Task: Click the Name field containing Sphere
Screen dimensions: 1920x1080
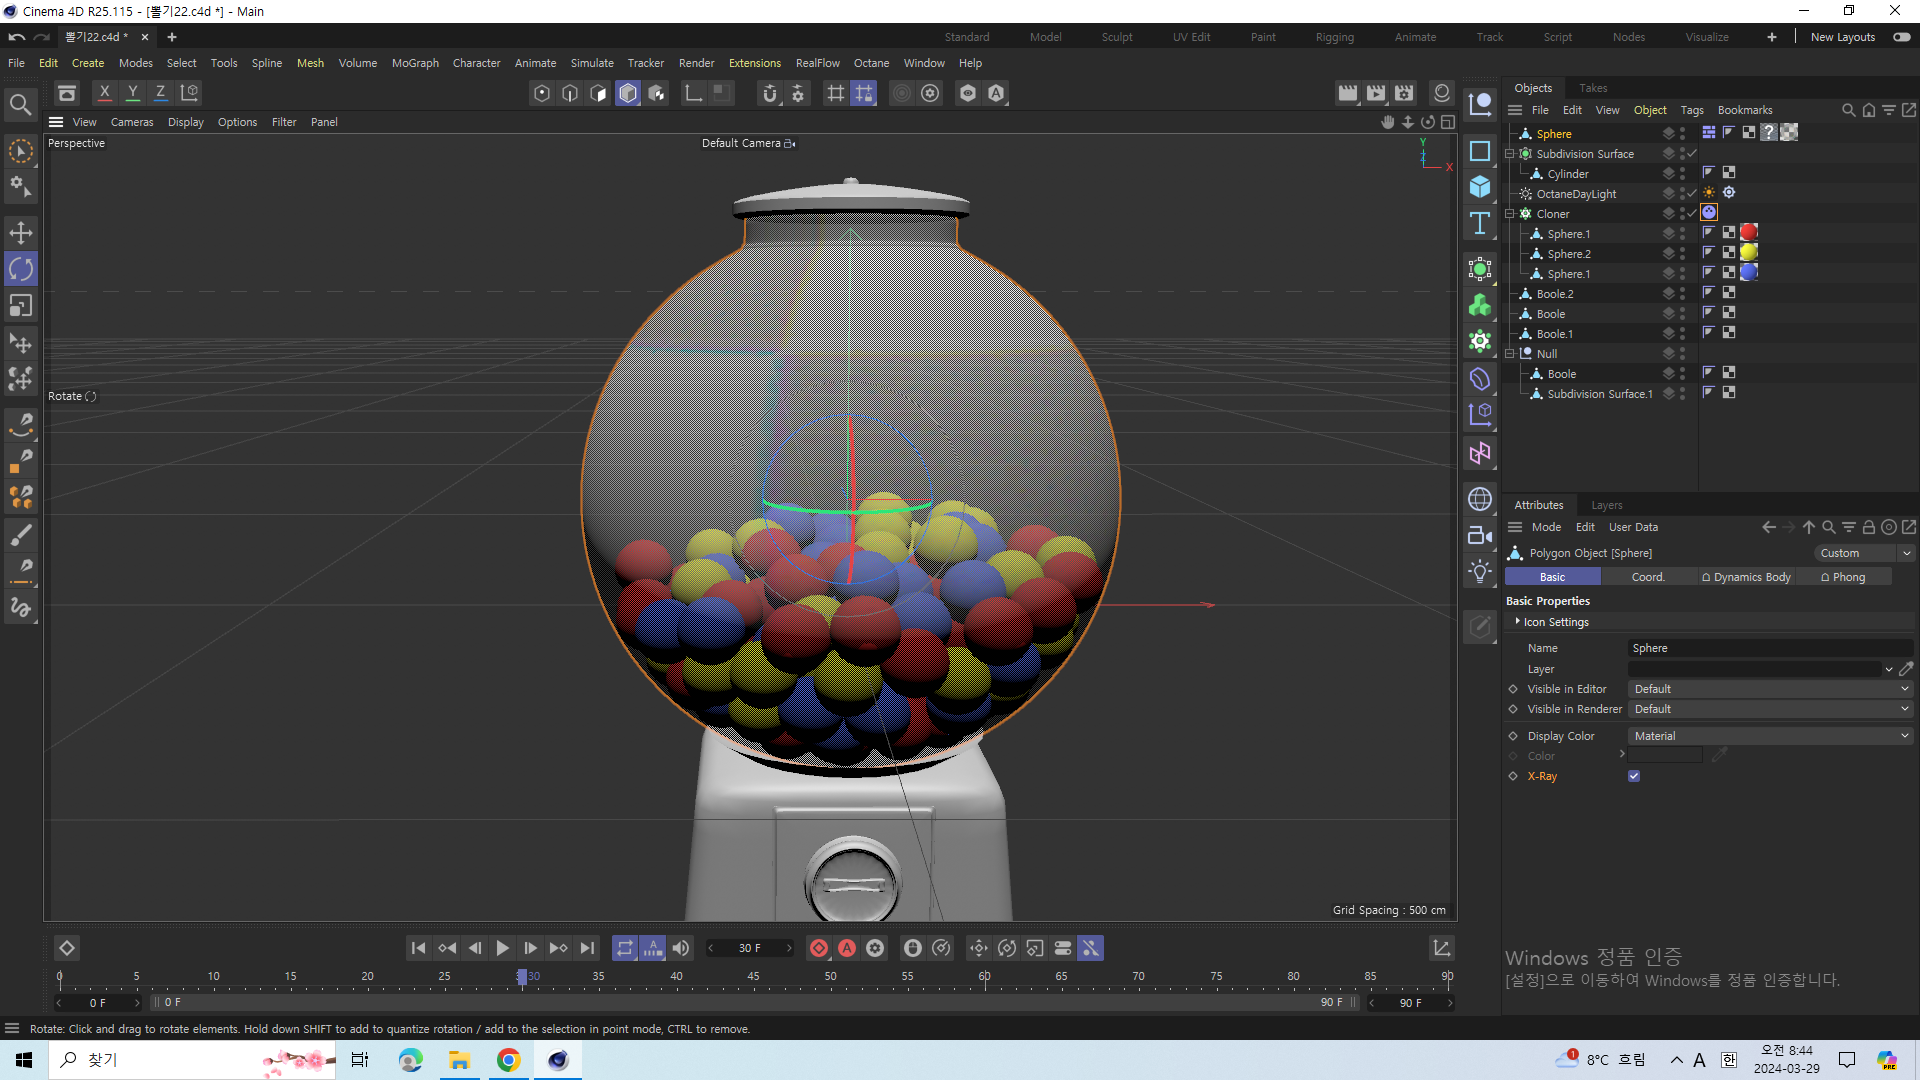Action: tap(1770, 648)
